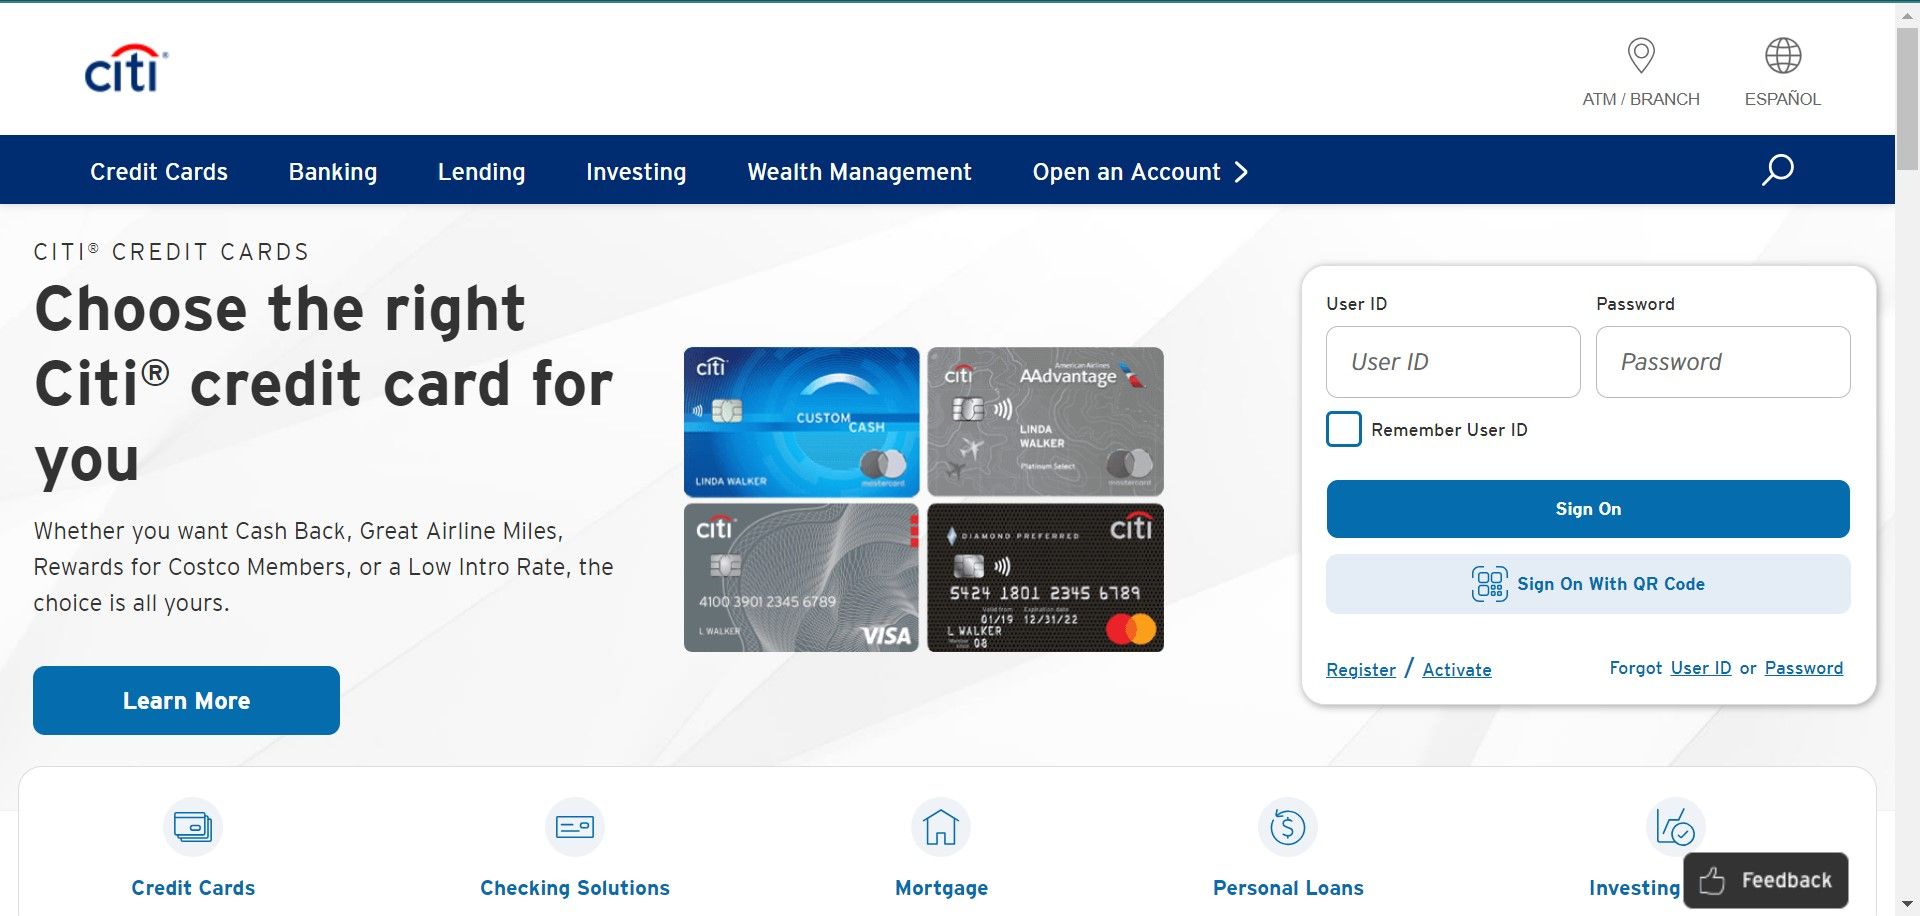Toggle the Remember User ID checkbox
Image resolution: width=1920 pixels, height=916 pixels.
coord(1344,429)
